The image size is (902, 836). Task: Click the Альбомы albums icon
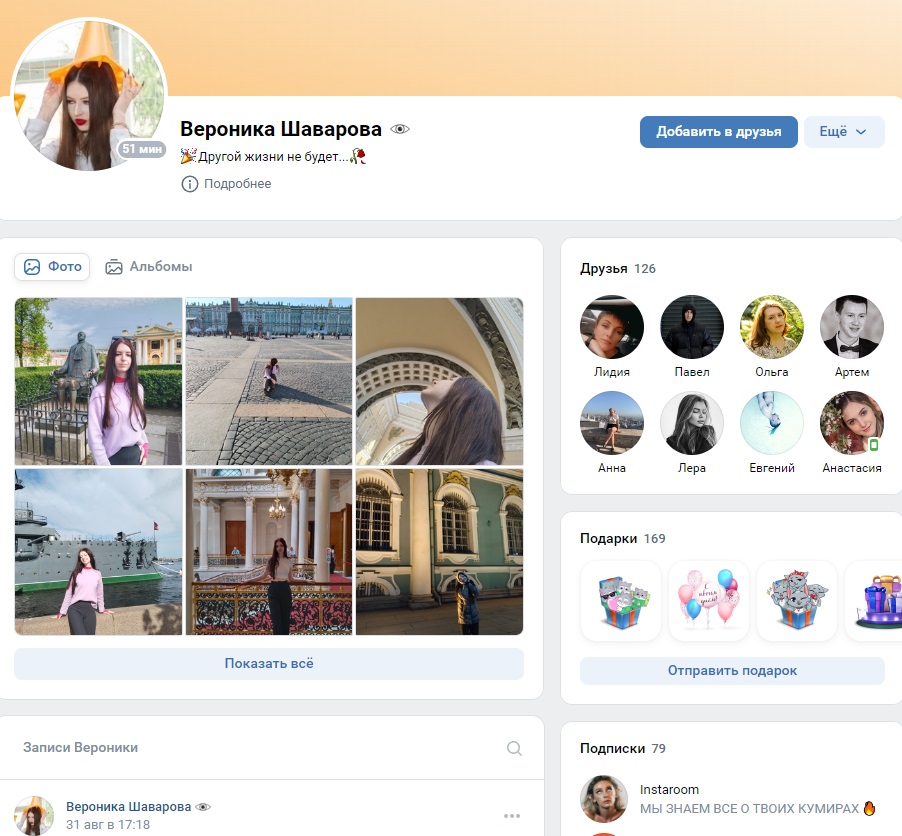(x=114, y=267)
